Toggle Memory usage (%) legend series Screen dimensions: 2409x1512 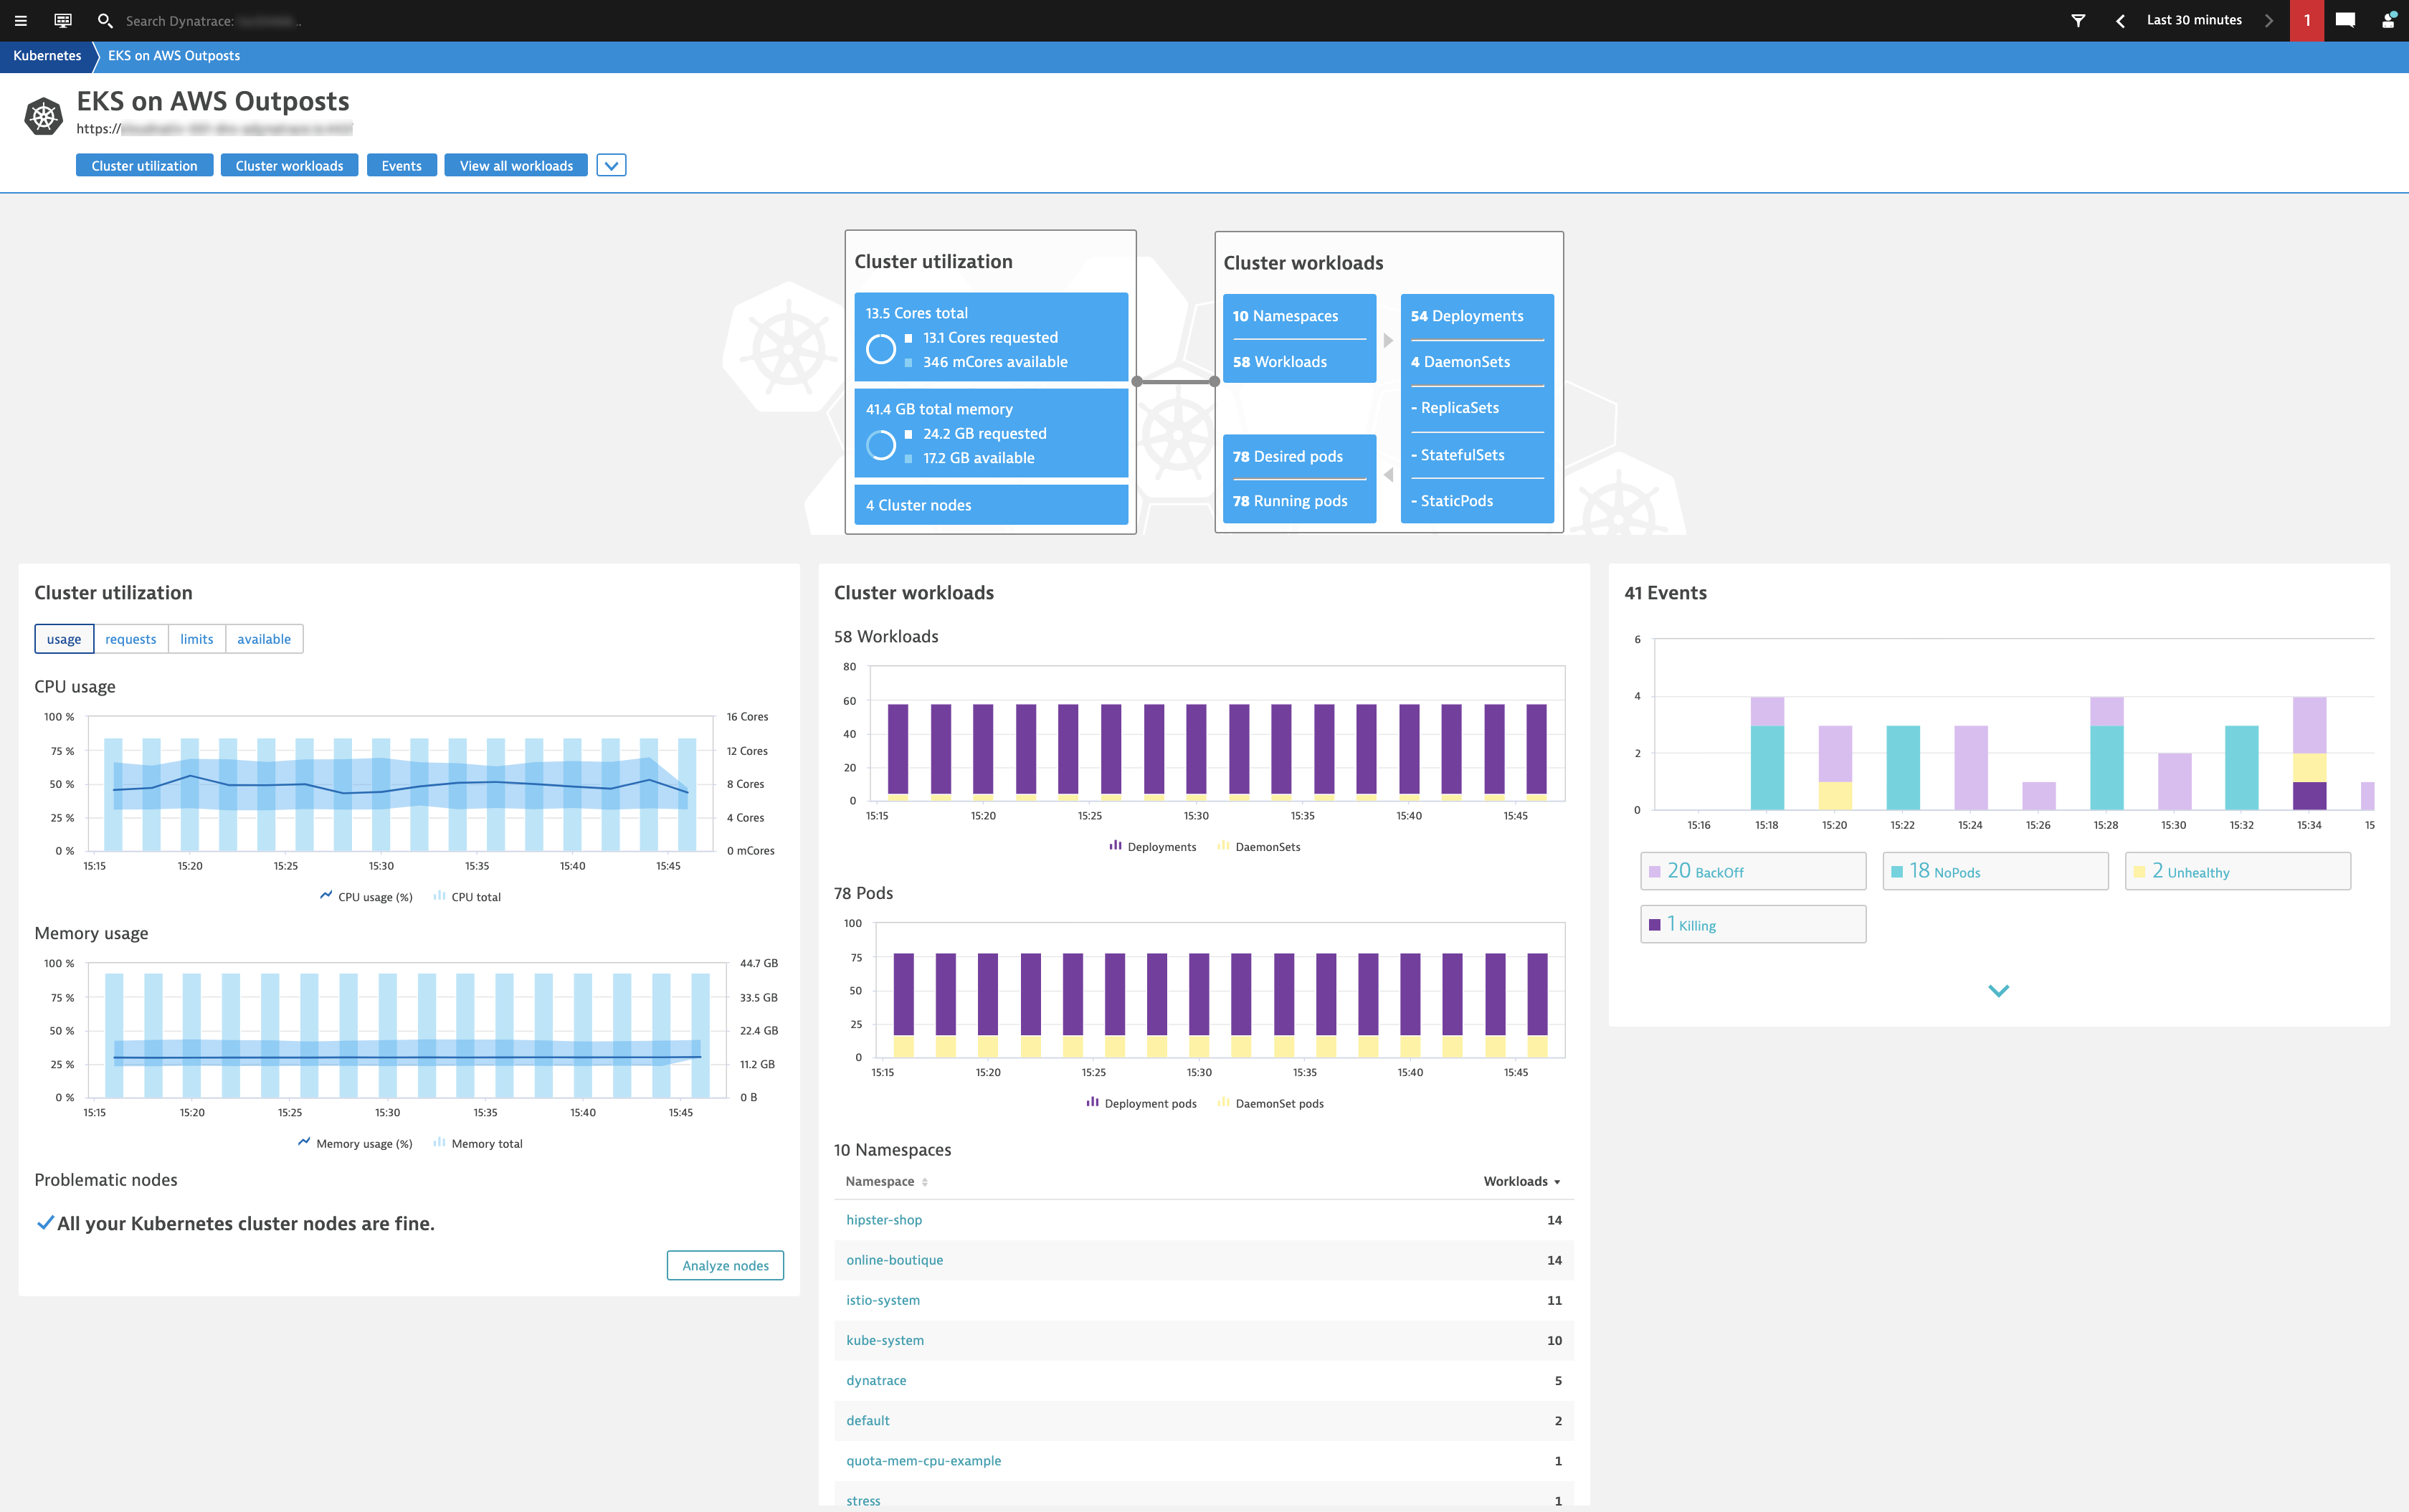coord(355,1143)
